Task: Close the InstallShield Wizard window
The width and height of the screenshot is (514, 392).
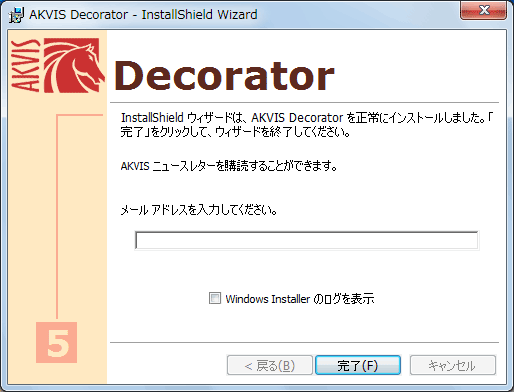Action: (x=484, y=11)
